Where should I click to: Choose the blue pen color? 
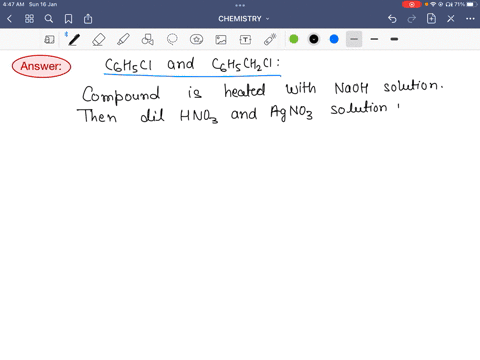(x=334, y=39)
